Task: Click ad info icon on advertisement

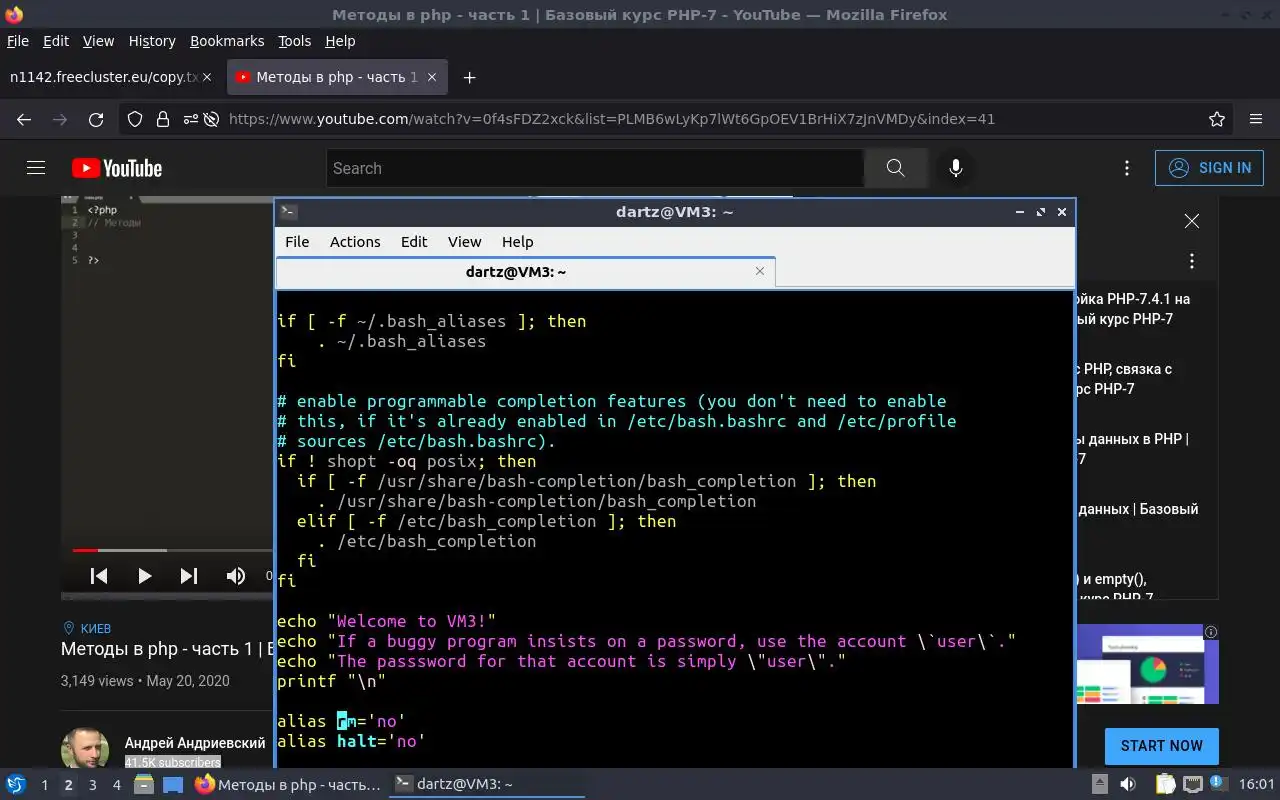Action: [1211, 632]
